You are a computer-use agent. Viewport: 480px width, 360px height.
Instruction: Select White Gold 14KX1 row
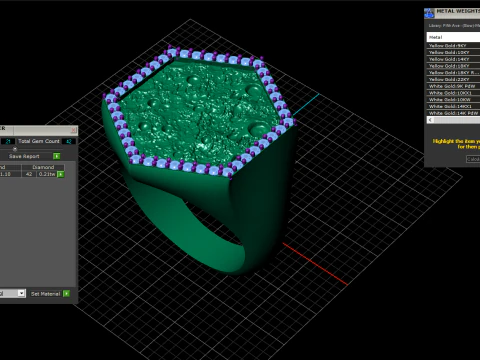coord(453,106)
